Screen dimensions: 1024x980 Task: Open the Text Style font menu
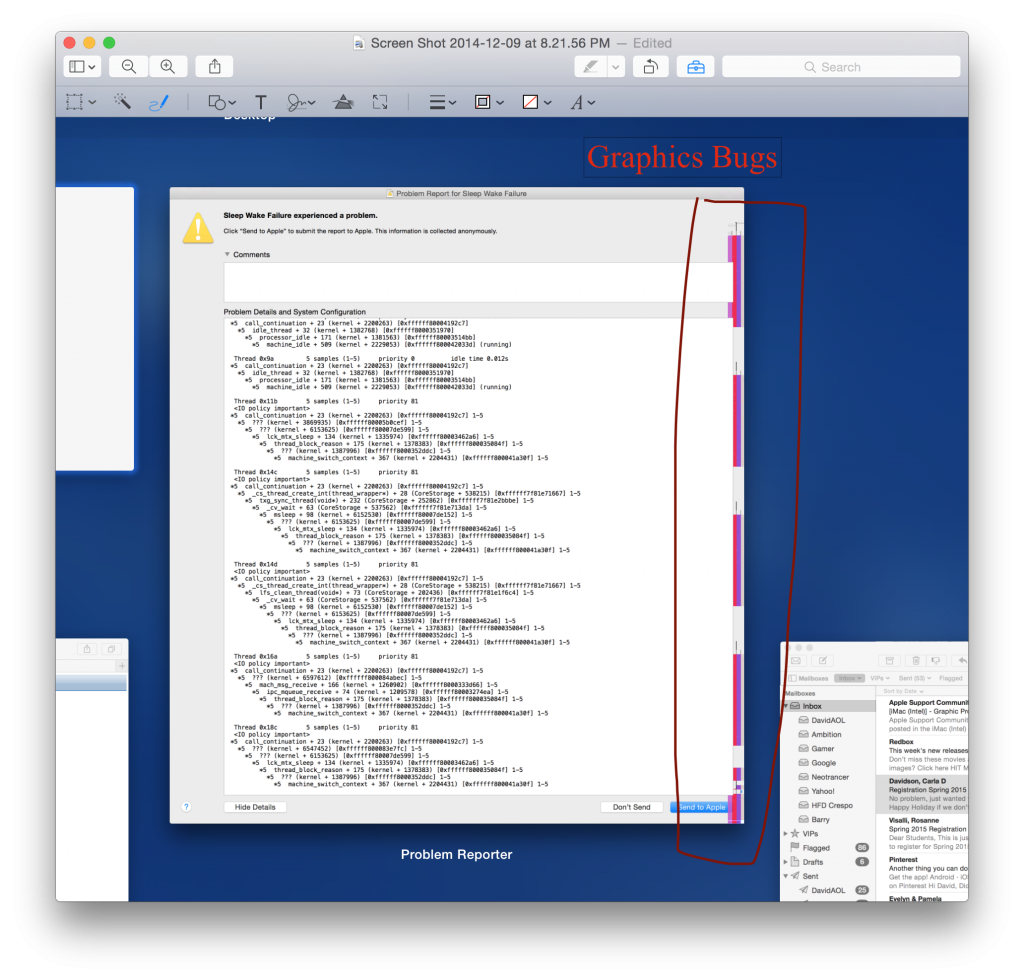pos(583,103)
